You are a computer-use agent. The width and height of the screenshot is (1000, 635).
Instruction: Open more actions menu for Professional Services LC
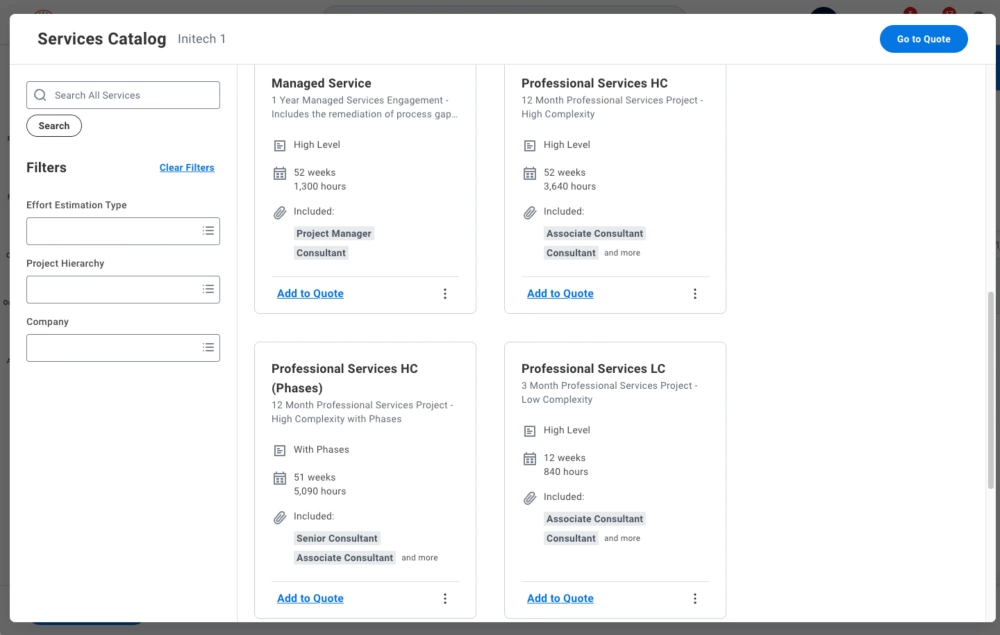tap(695, 599)
